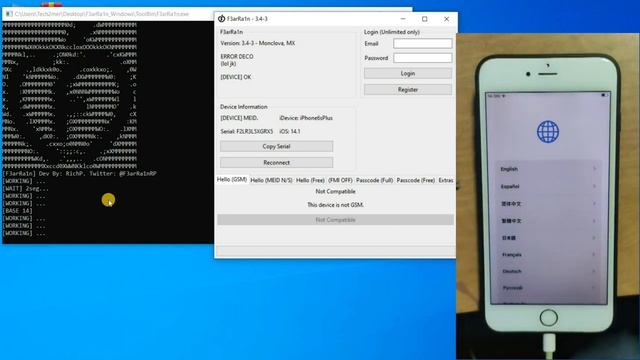640x360 pixels.
Task: Click the [DEVICE] MEID. text
Action: tap(239, 118)
